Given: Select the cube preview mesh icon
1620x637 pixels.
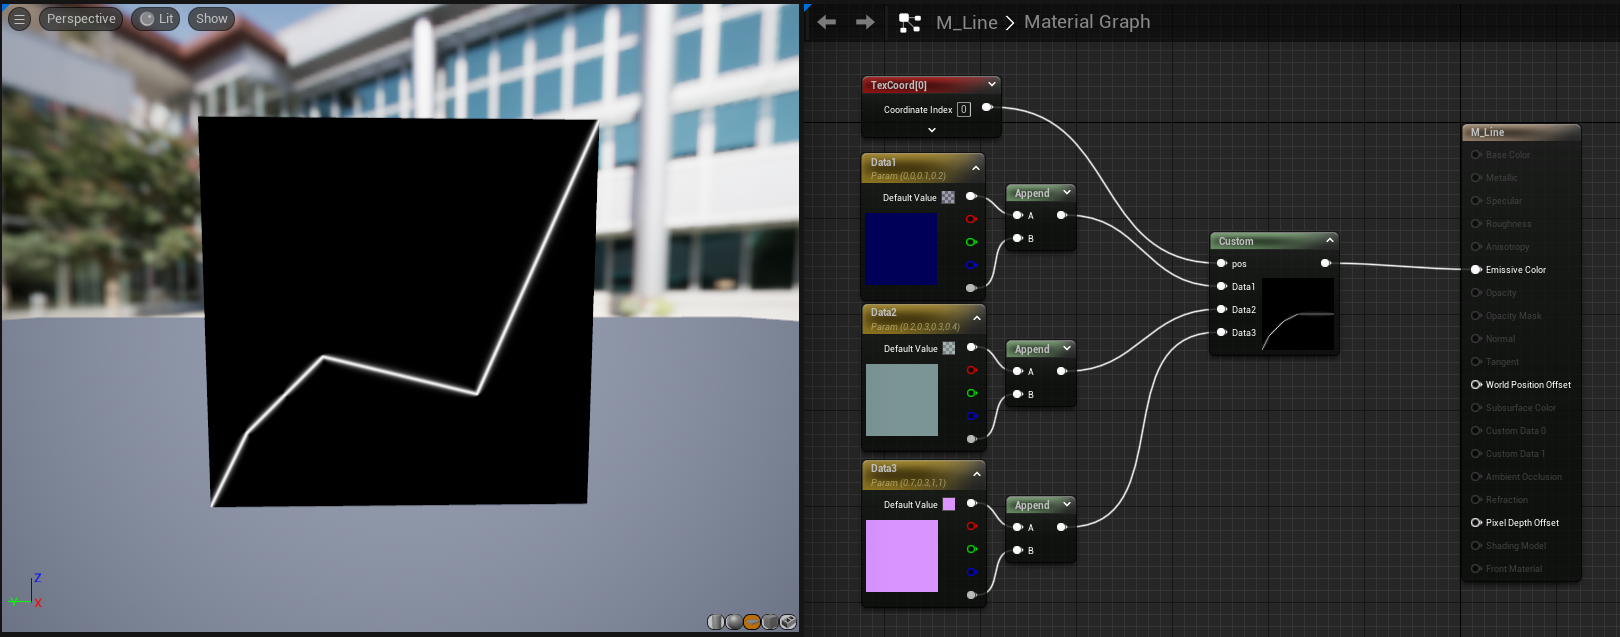Looking at the screenshot, I should click(x=770, y=622).
